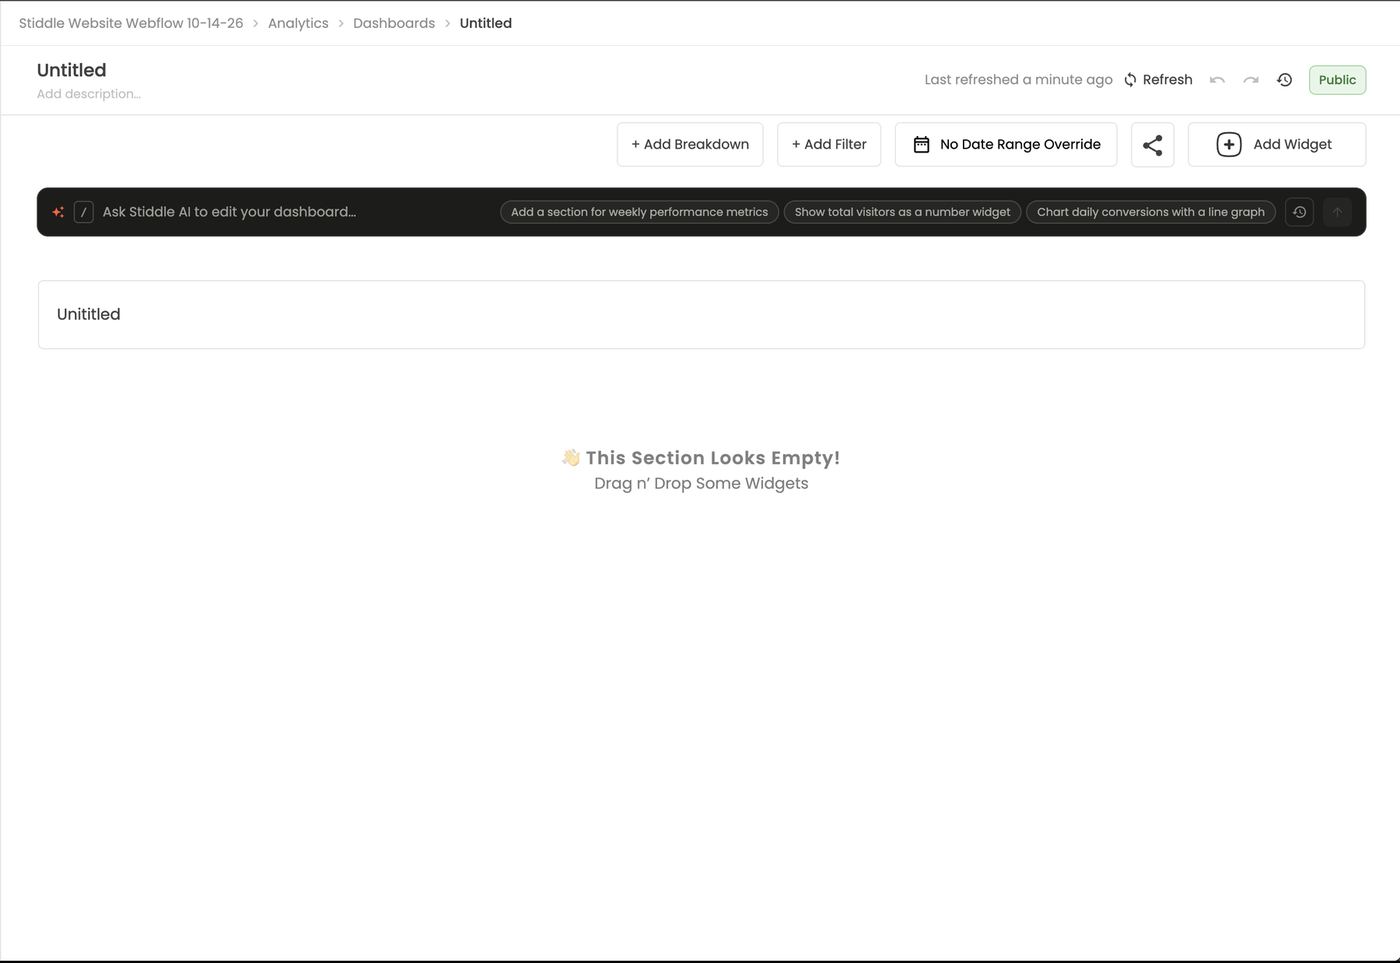The image size is (1400, 963).
Task: Navigate to Dashboards breadcrumb
Action: [x=394, y=23]
